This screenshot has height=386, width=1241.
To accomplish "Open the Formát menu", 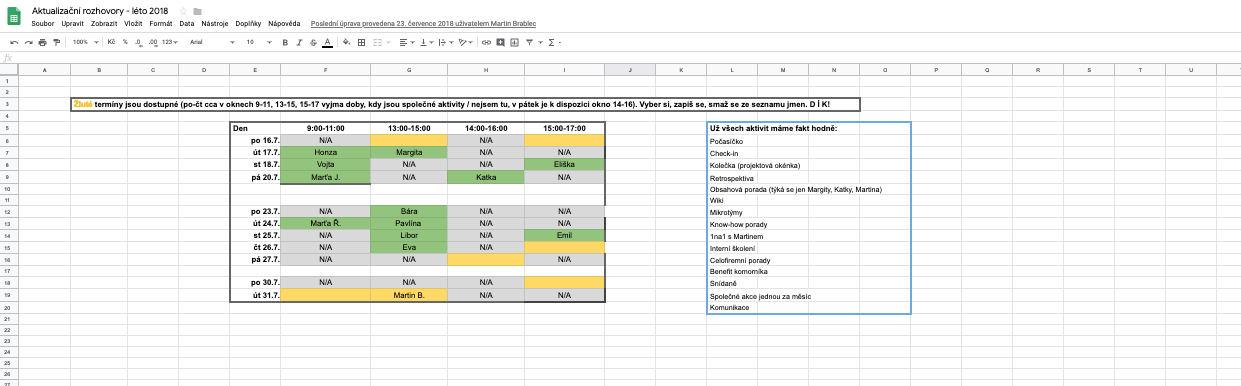I will 160,22.
